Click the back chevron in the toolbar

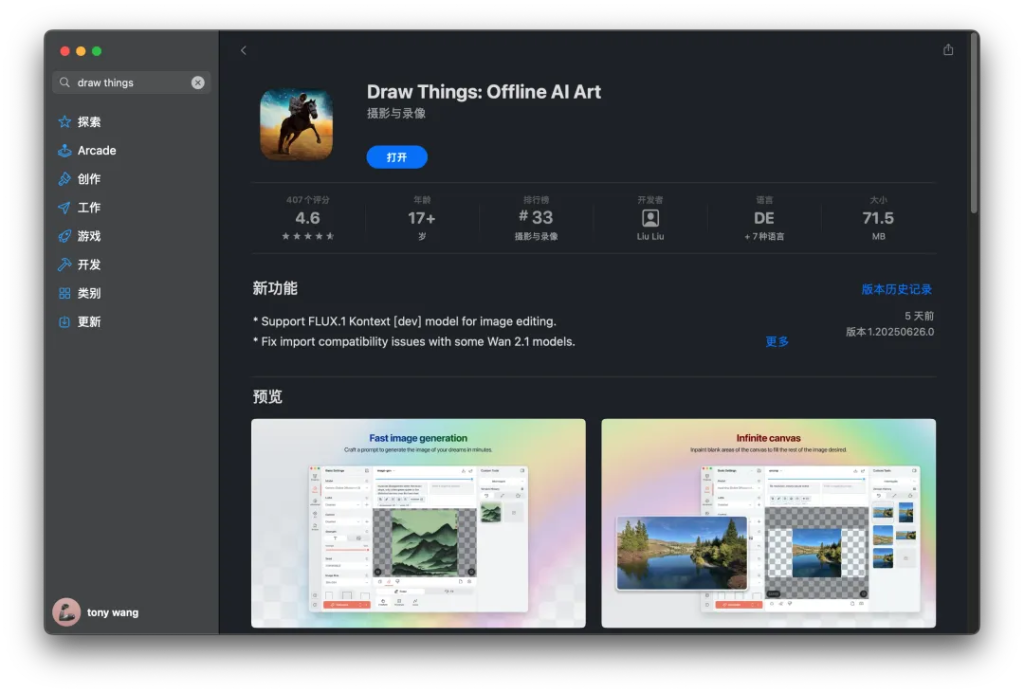244,50
